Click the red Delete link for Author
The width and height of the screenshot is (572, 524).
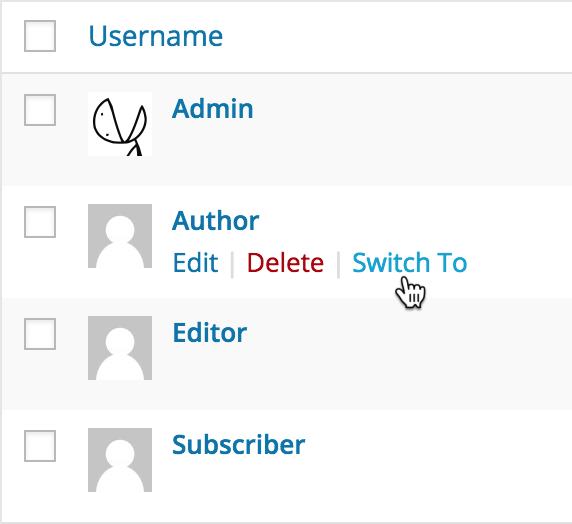[285, 263]
